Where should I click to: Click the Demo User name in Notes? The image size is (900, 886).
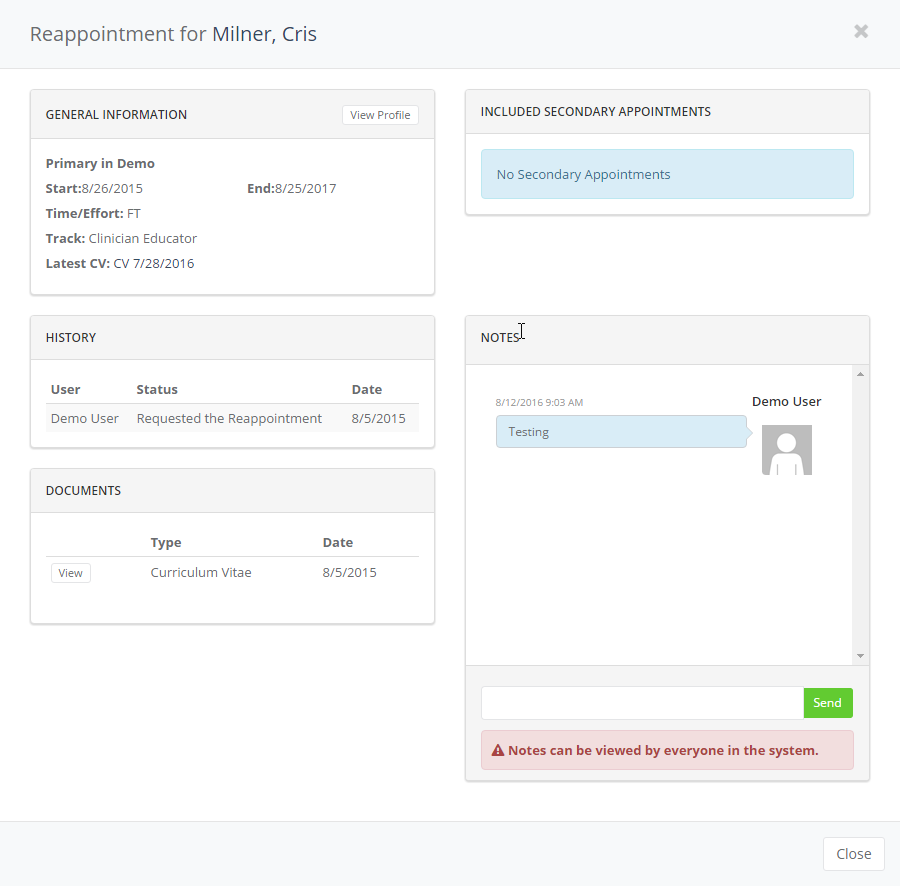click(786, 401)
